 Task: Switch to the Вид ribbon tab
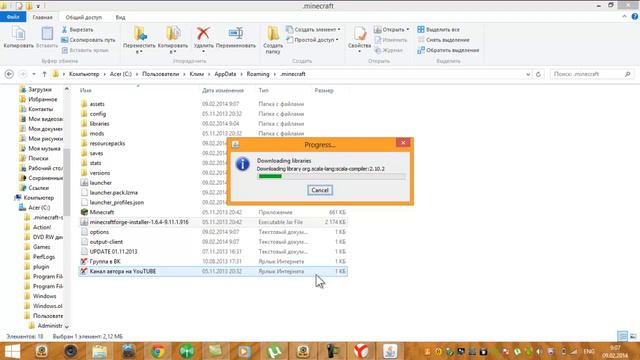(120, 17)
